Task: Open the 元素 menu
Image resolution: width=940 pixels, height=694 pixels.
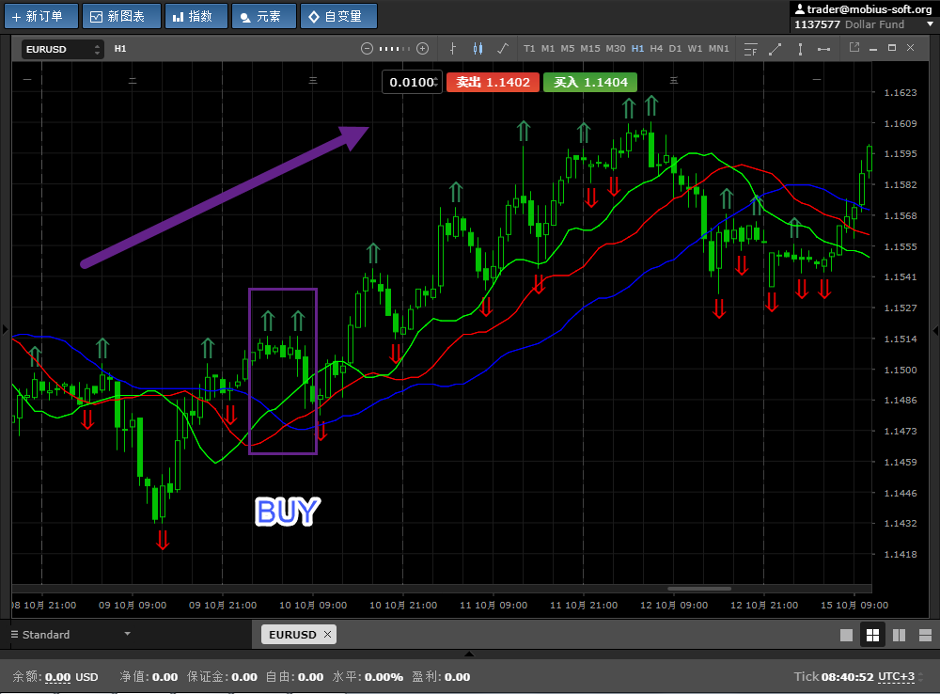Action: coord(263,16)
